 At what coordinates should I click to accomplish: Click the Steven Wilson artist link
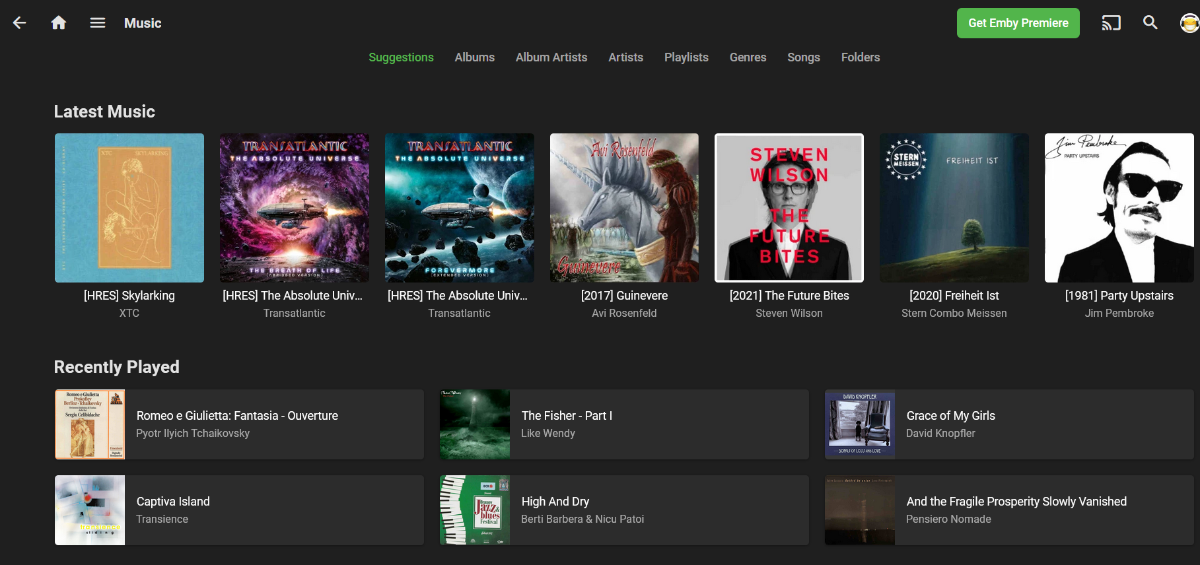point(789,314)
